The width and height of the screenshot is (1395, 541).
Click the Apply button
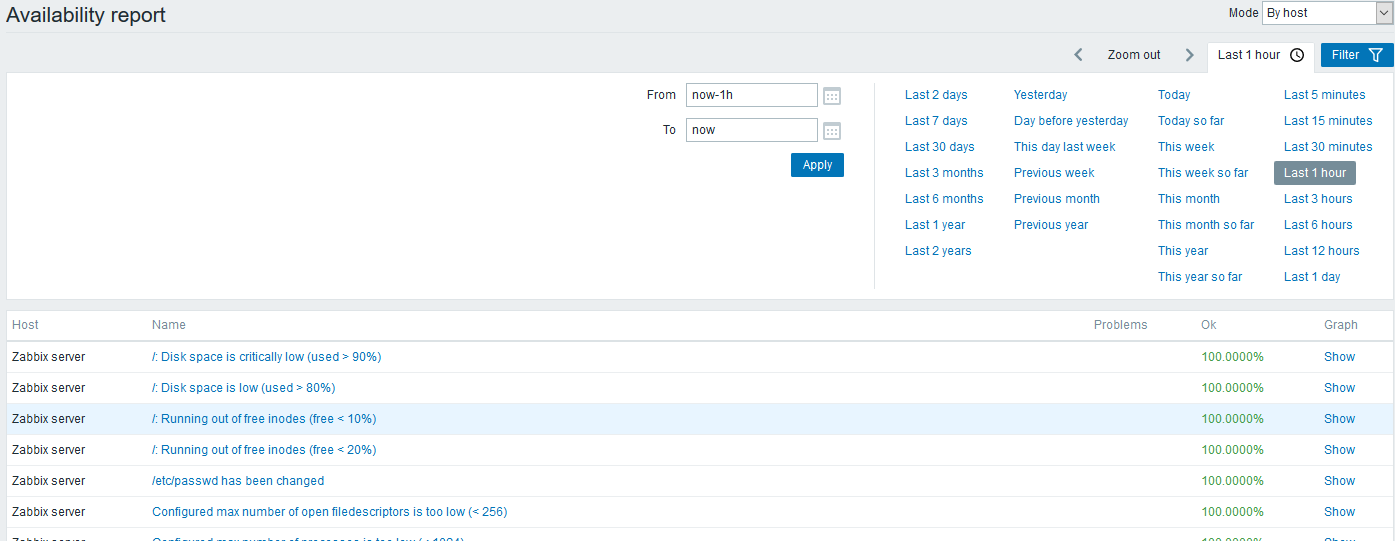point(817,165)
